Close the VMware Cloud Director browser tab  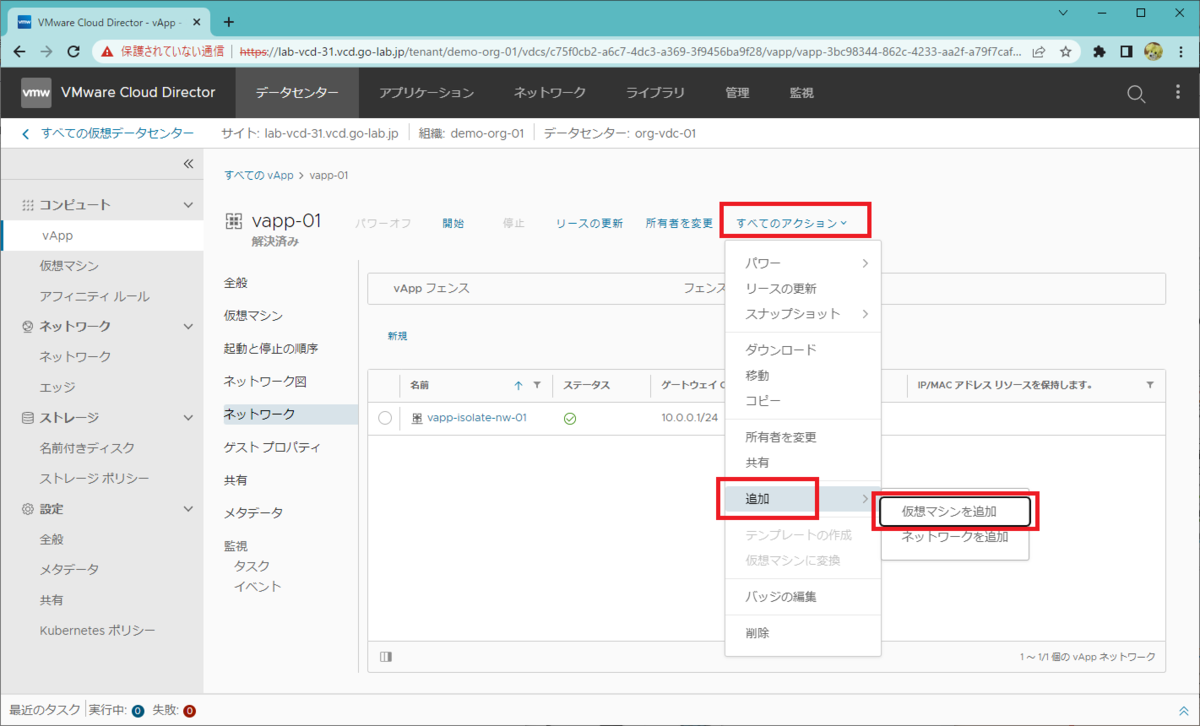tap(196, 21)
